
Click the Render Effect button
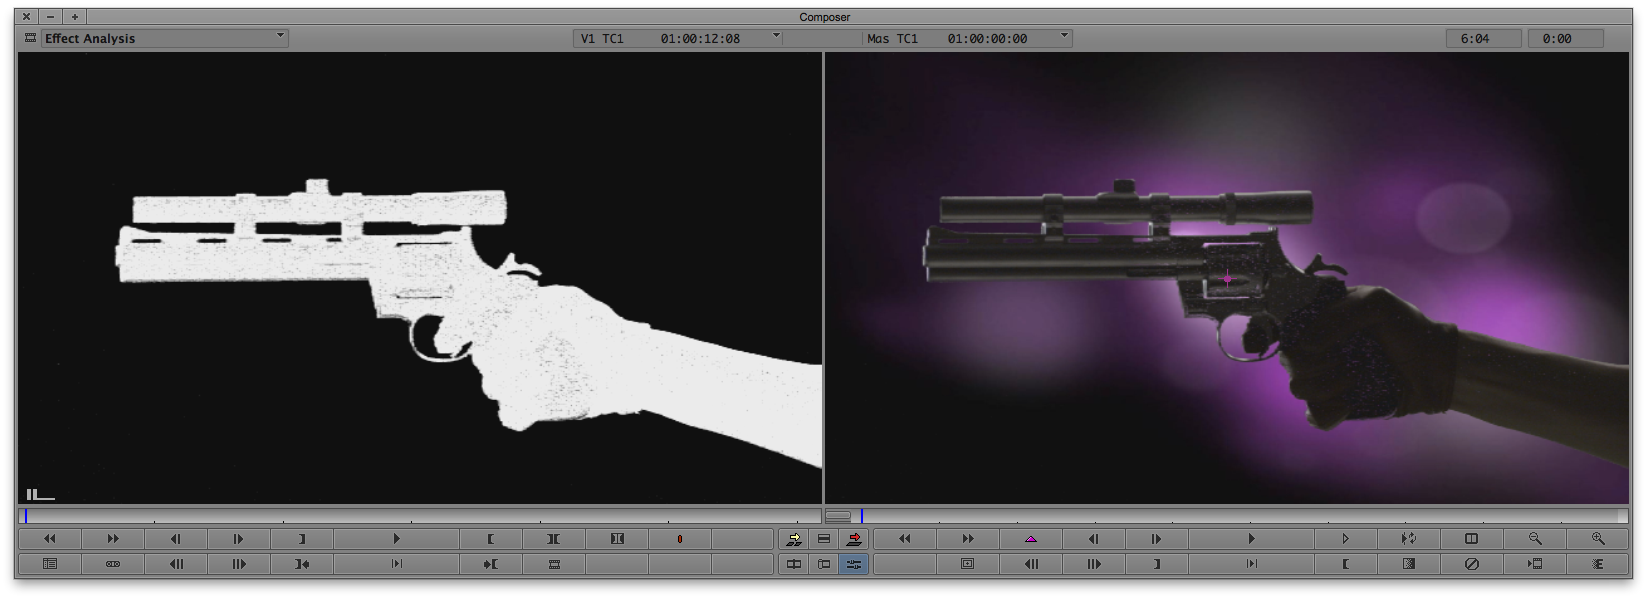click(x=1535, y=564)
